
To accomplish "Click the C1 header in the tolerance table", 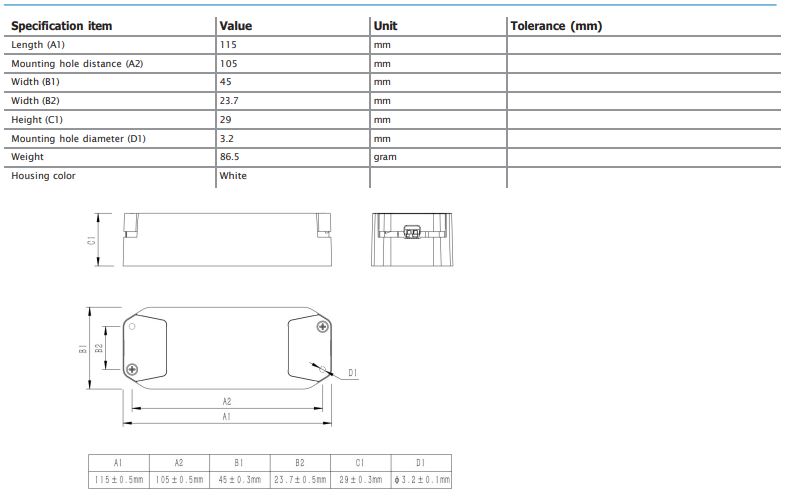I will 360,463.
